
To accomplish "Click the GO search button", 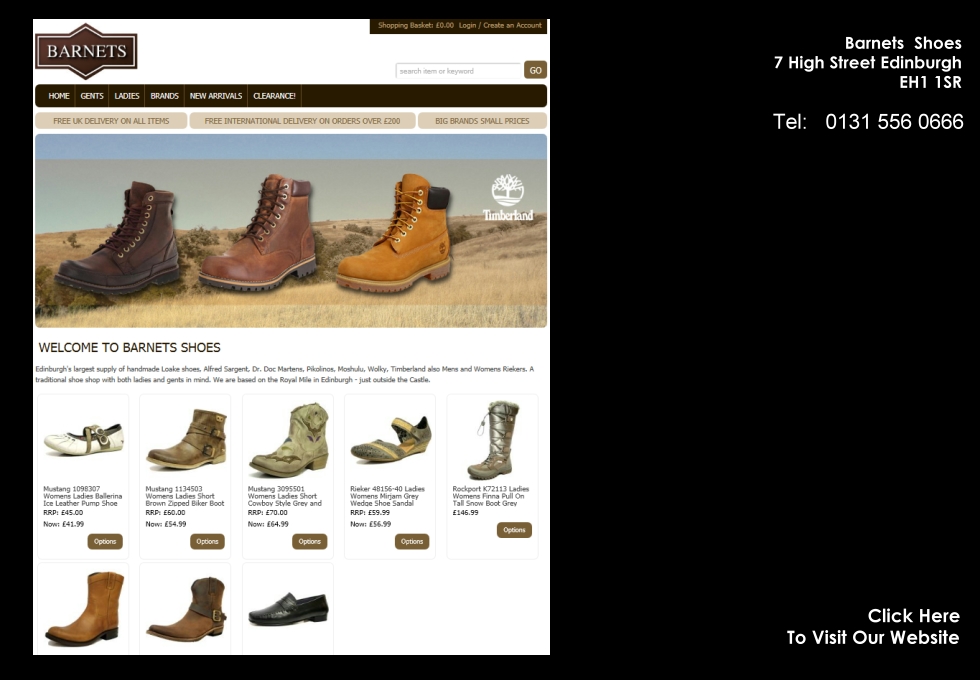I will (x=536, y=70).
